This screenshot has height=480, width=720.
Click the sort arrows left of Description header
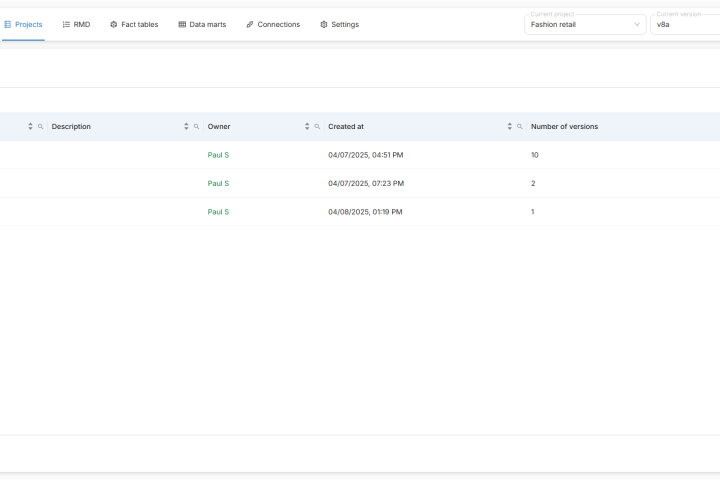coord(30,127)
